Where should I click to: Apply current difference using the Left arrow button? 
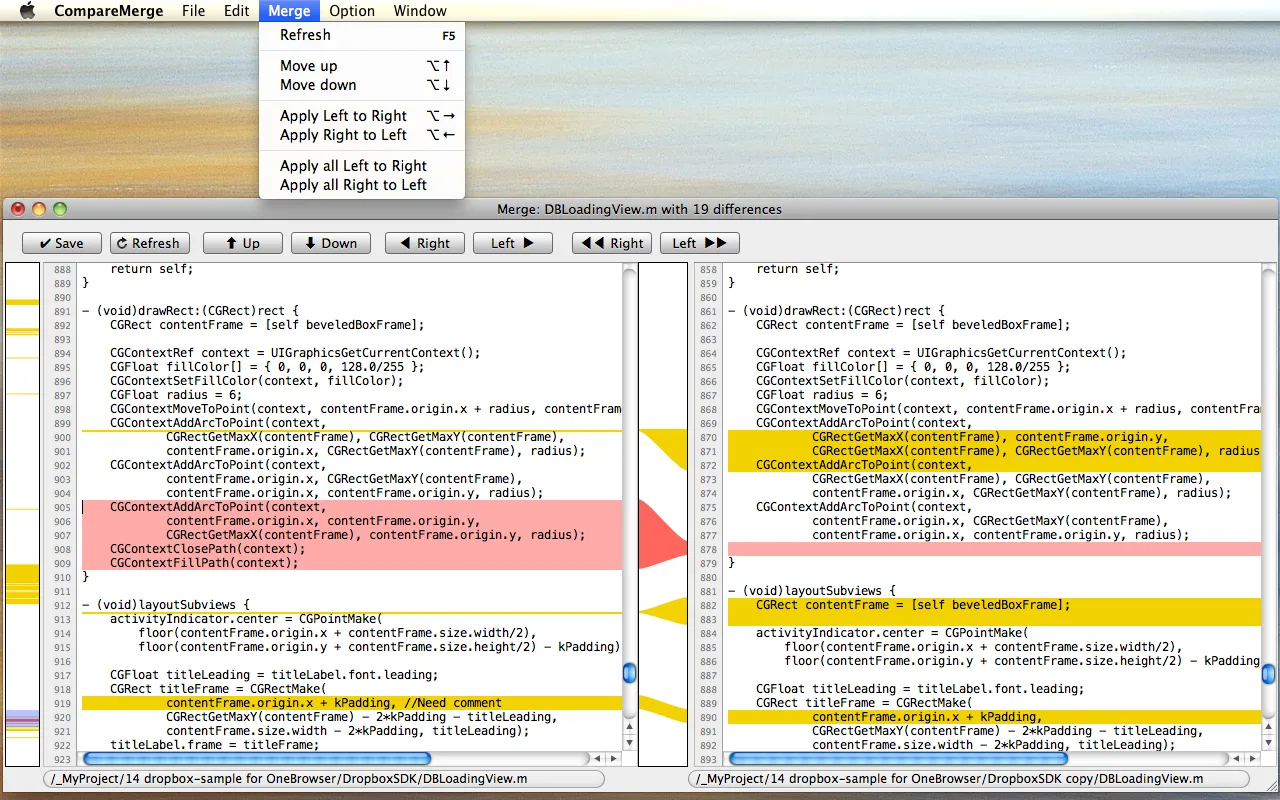[512, 242]
